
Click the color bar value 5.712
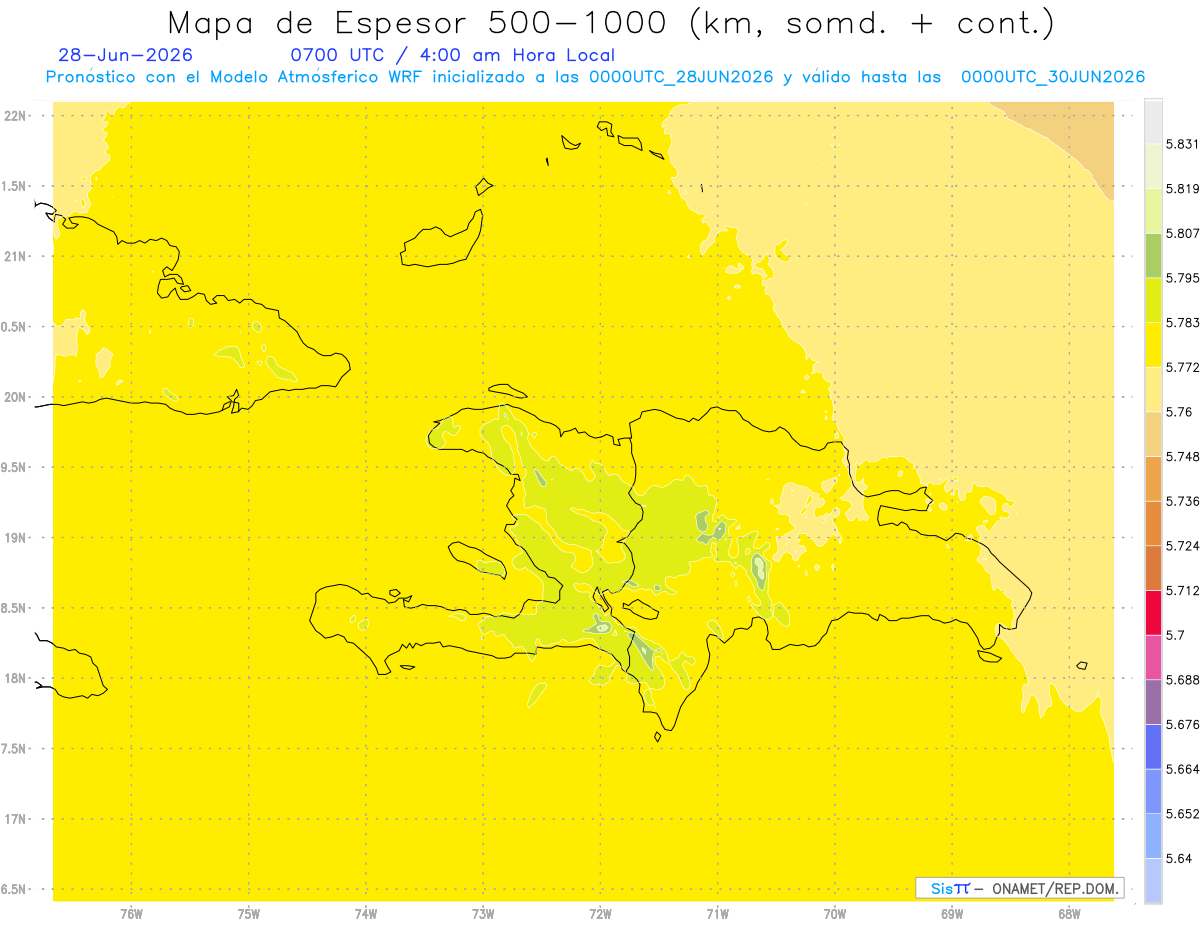tap(1183, 590)
